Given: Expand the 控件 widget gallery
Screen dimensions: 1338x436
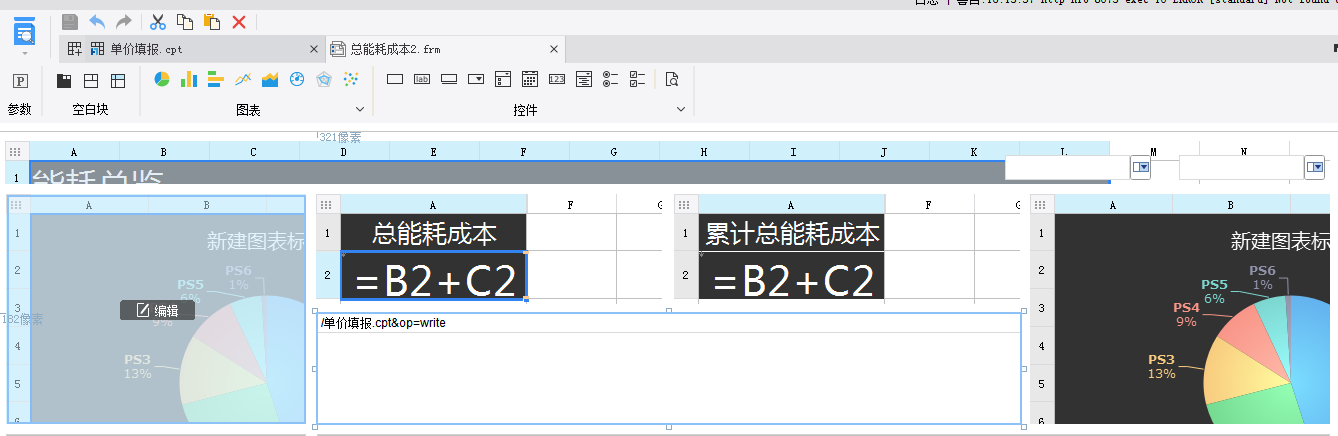Looking at the screenshot, I should (x=682, y=109).
